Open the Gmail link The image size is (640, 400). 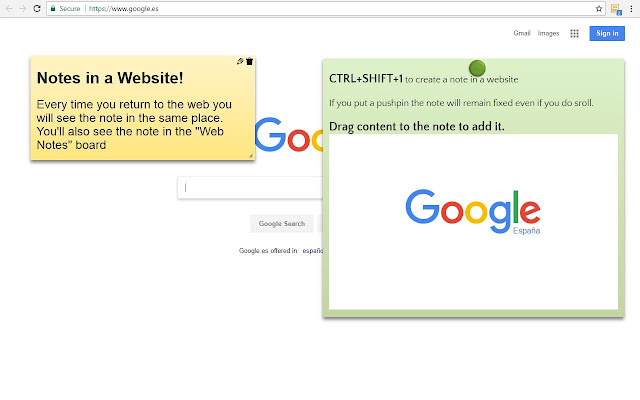coord(522,33)
